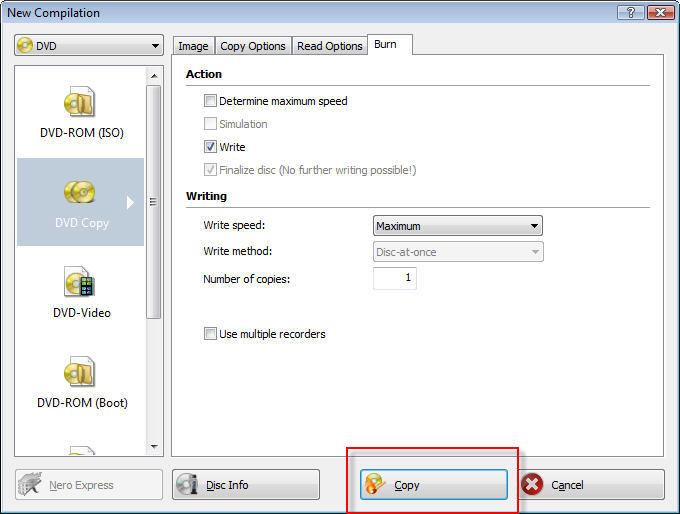680x514 pixels.
Task: Open the Write method Disc-at-once dropdown
Action: point(458,252)
